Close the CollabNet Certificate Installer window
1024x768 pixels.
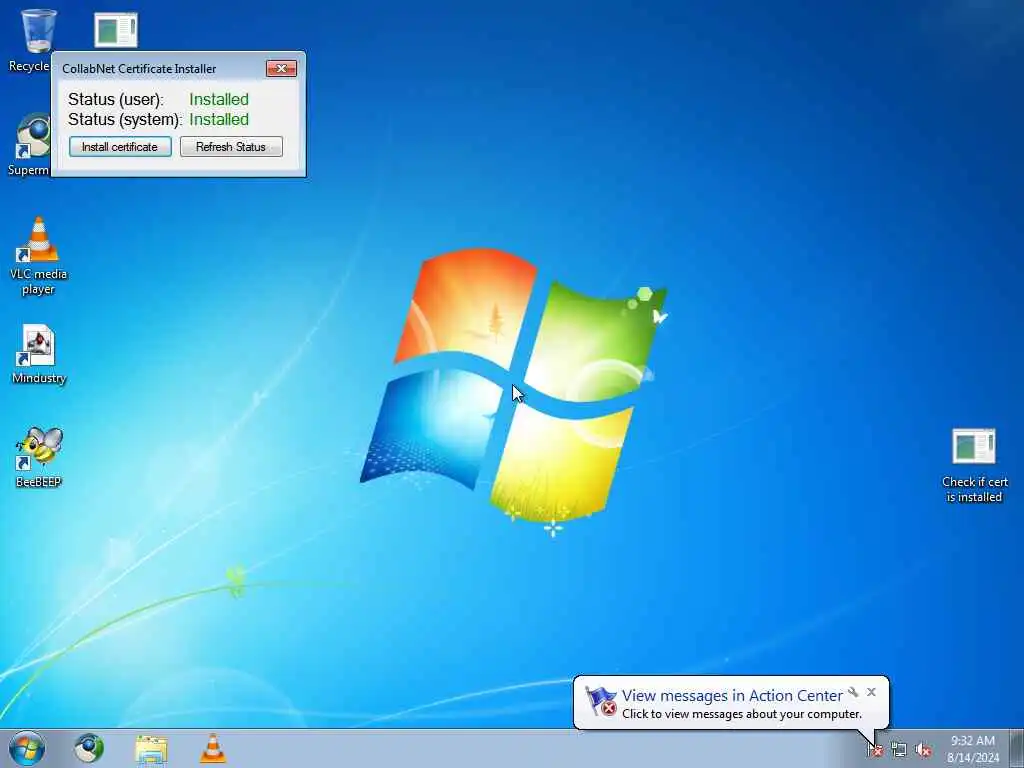pyautogui.click(x=281, y=69)
